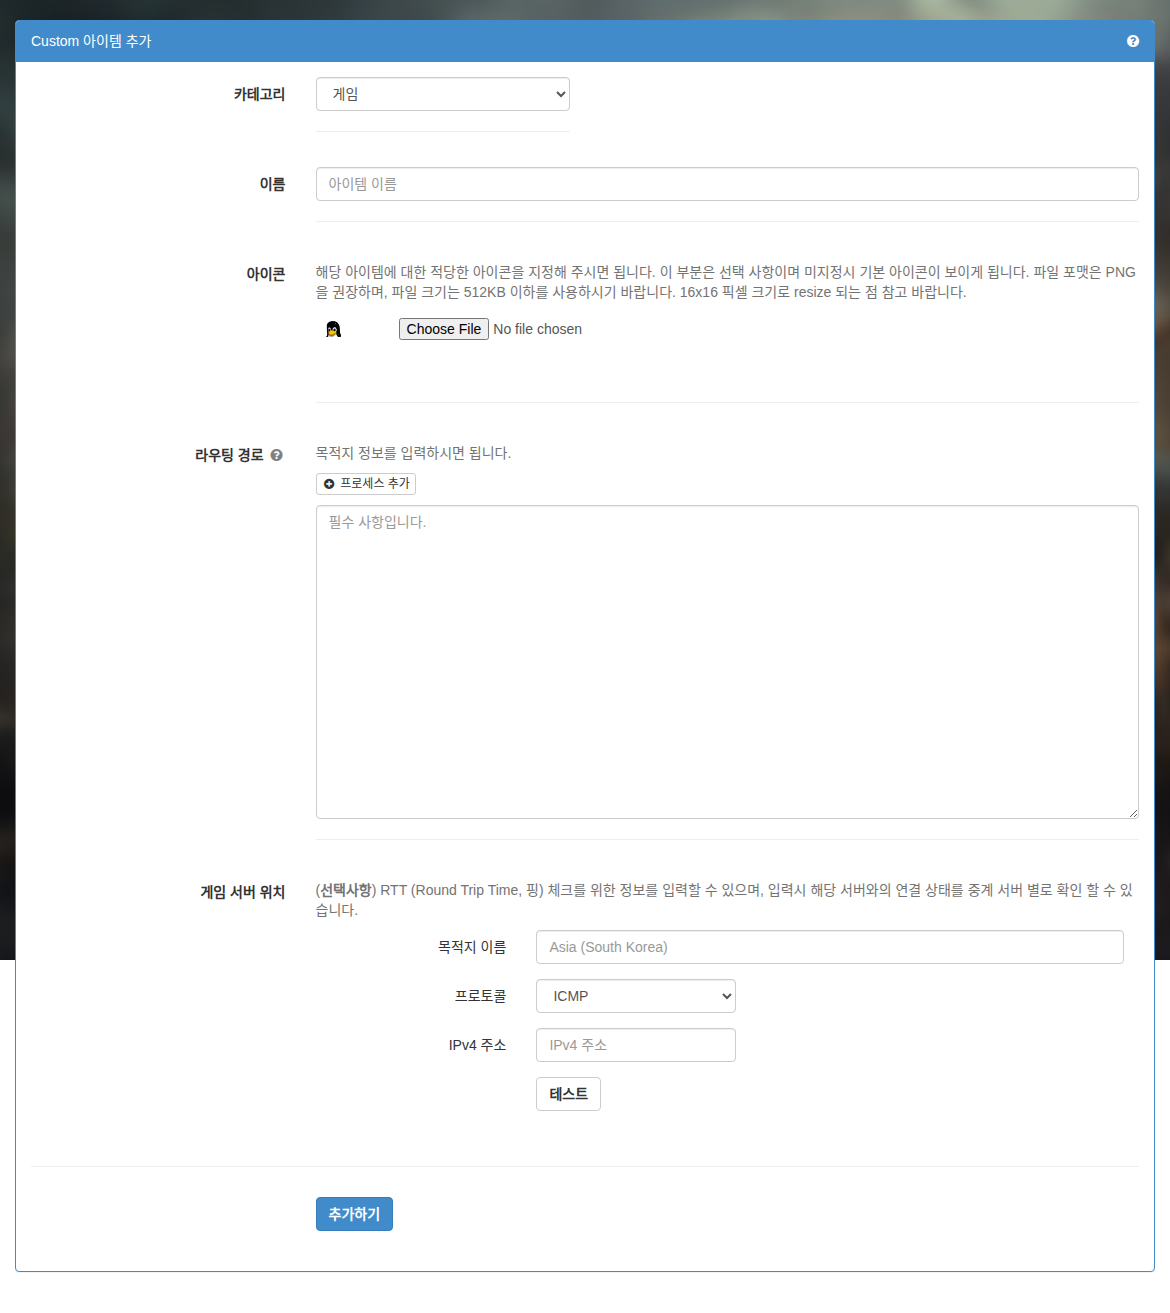This screenshot has width=1170, height=1313.
Task: Click the 'Custom 아이템 추가' panel title
Action: 91,41
